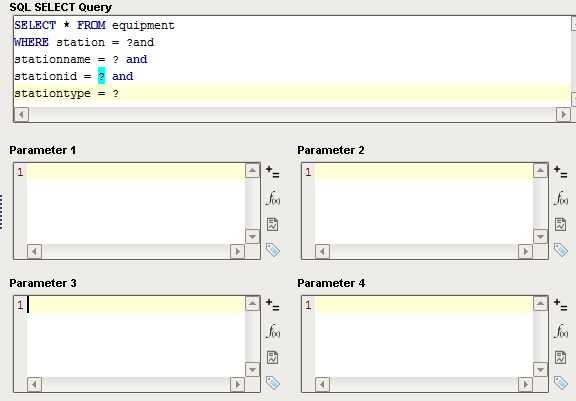Open the function (fx) editor for Parameter 2
This screenshot has width=576, height=401.
click(x=561, y=198)
